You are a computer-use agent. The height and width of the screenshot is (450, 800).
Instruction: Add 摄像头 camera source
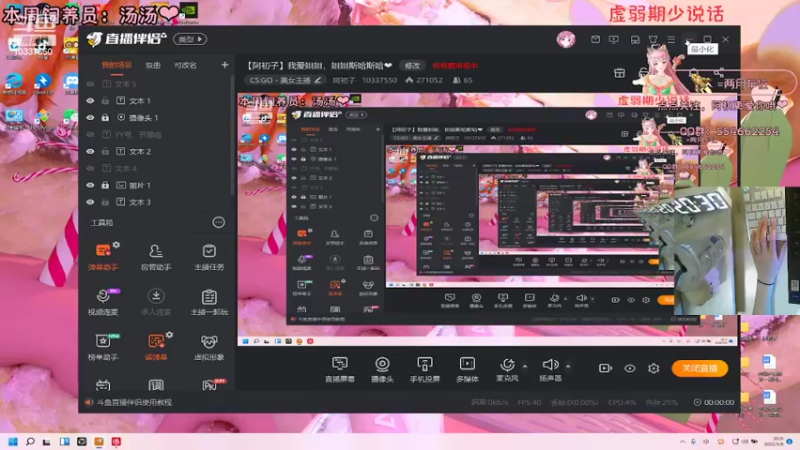pos(382,369)
